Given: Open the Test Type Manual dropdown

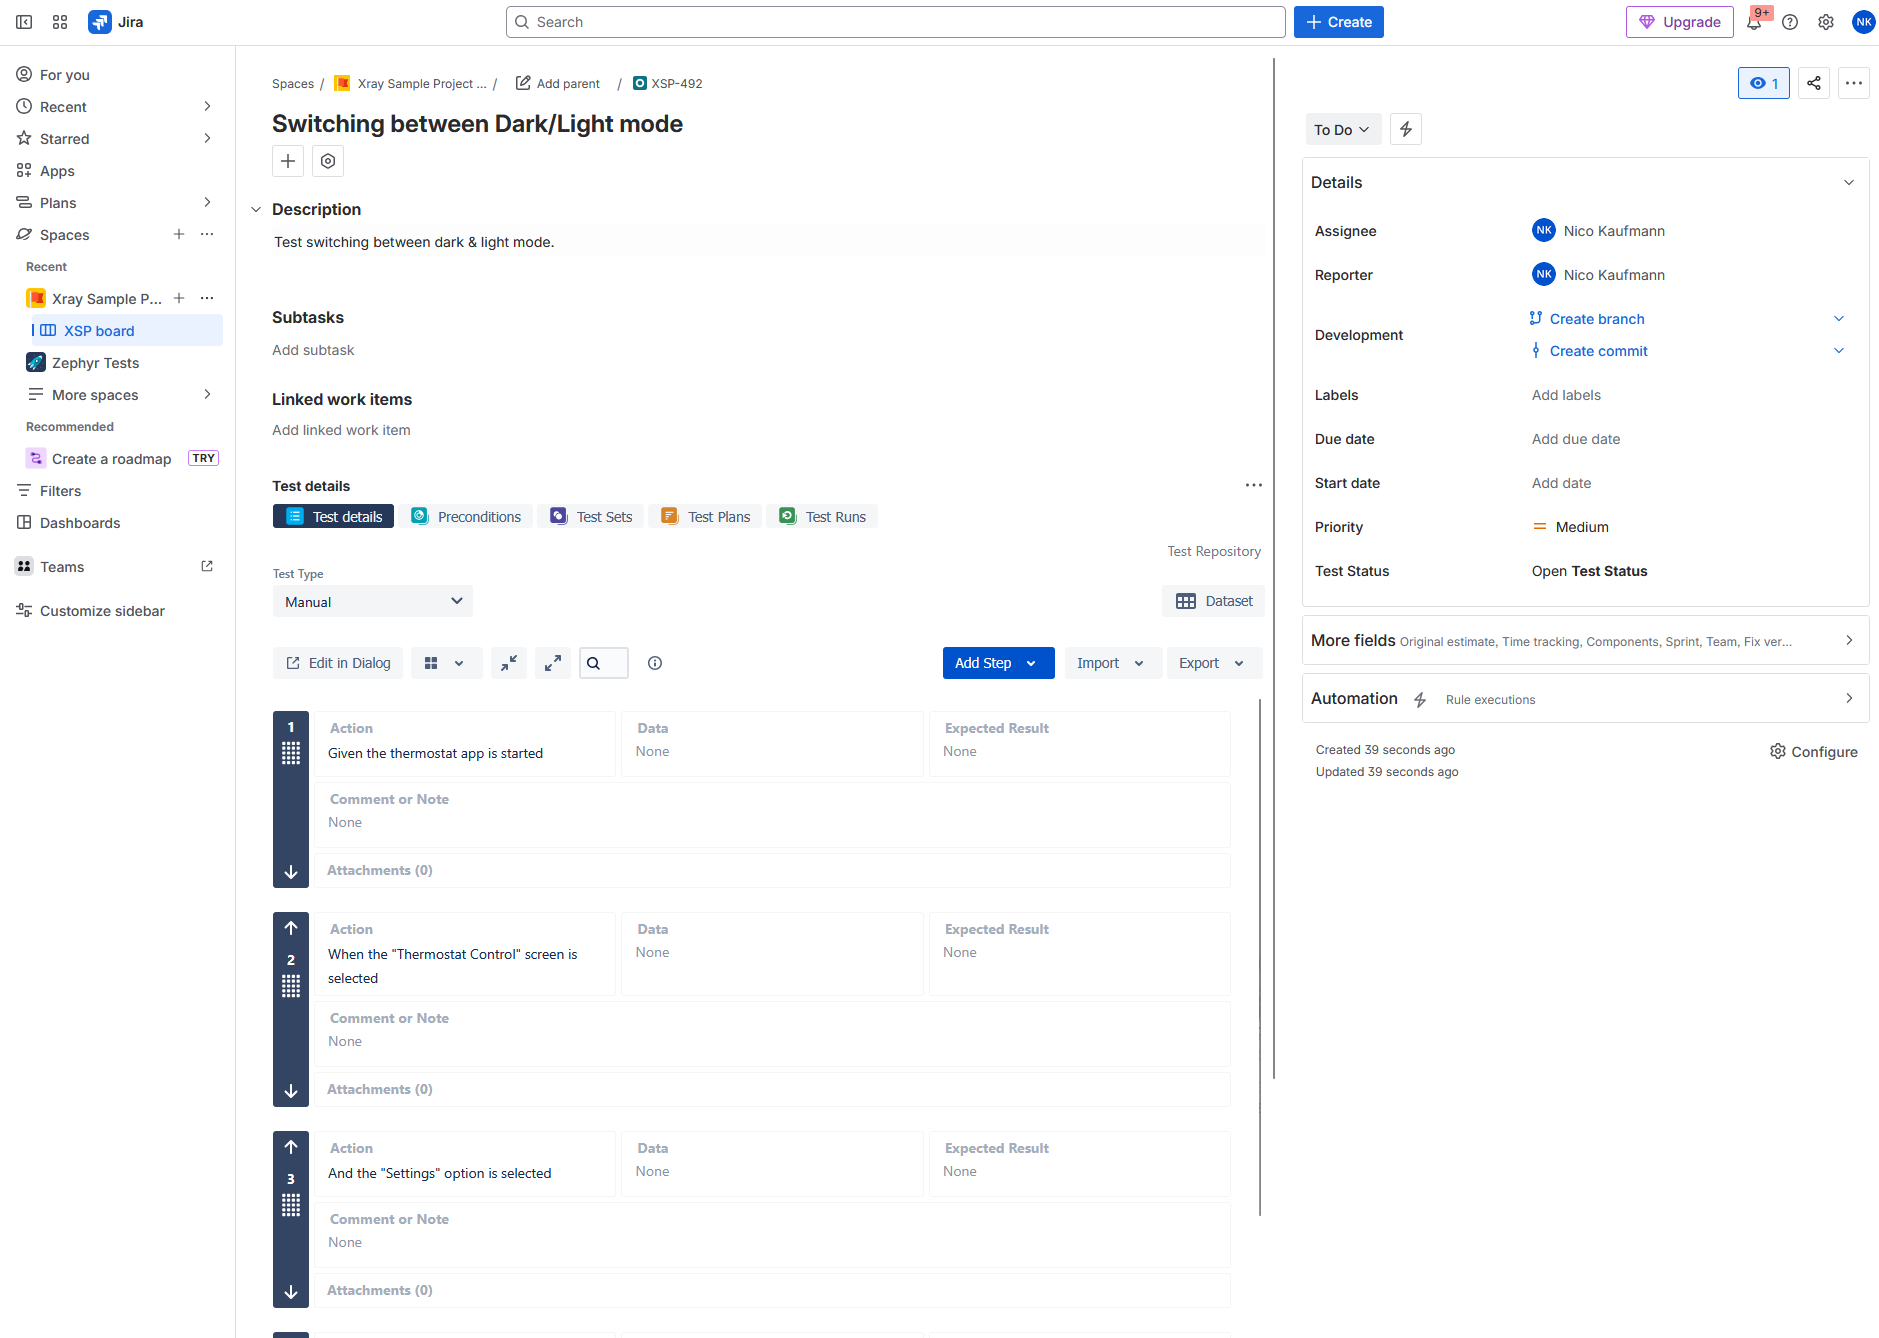Looking at the screenshot, I should (372, 602).
